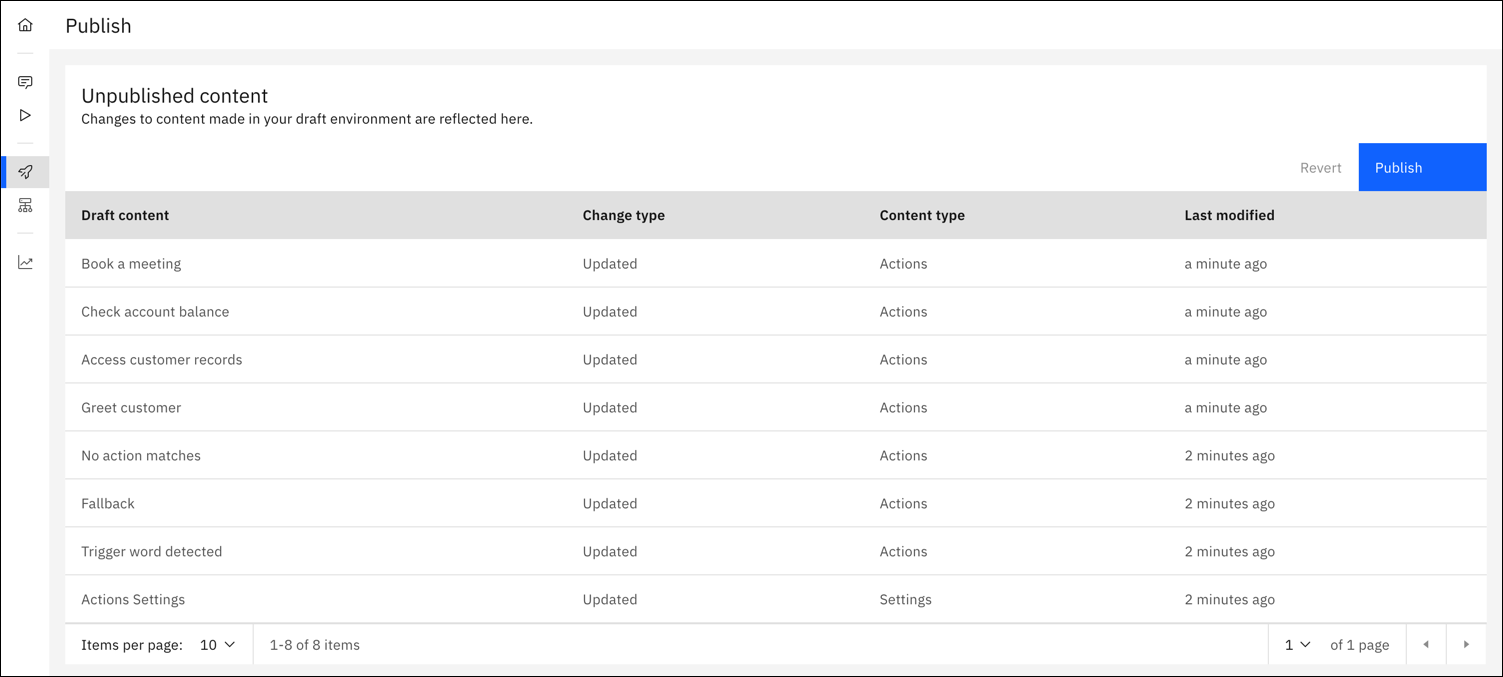Click the Draft content column header
The width and height of the screenshot is (1503, 677).
pos(125,215)
